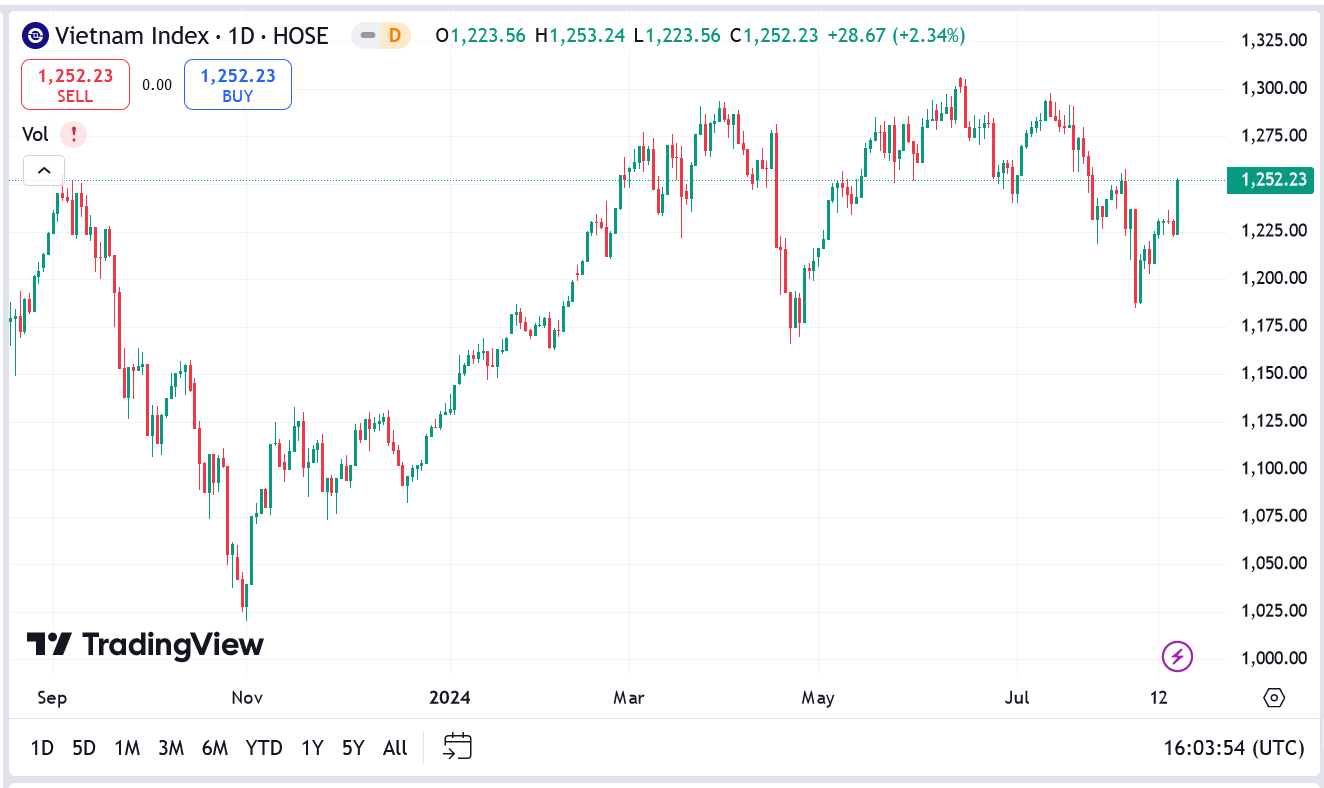The image size is (1324, 788).
Task: Expand the interval selector pill
Action: 381,34
